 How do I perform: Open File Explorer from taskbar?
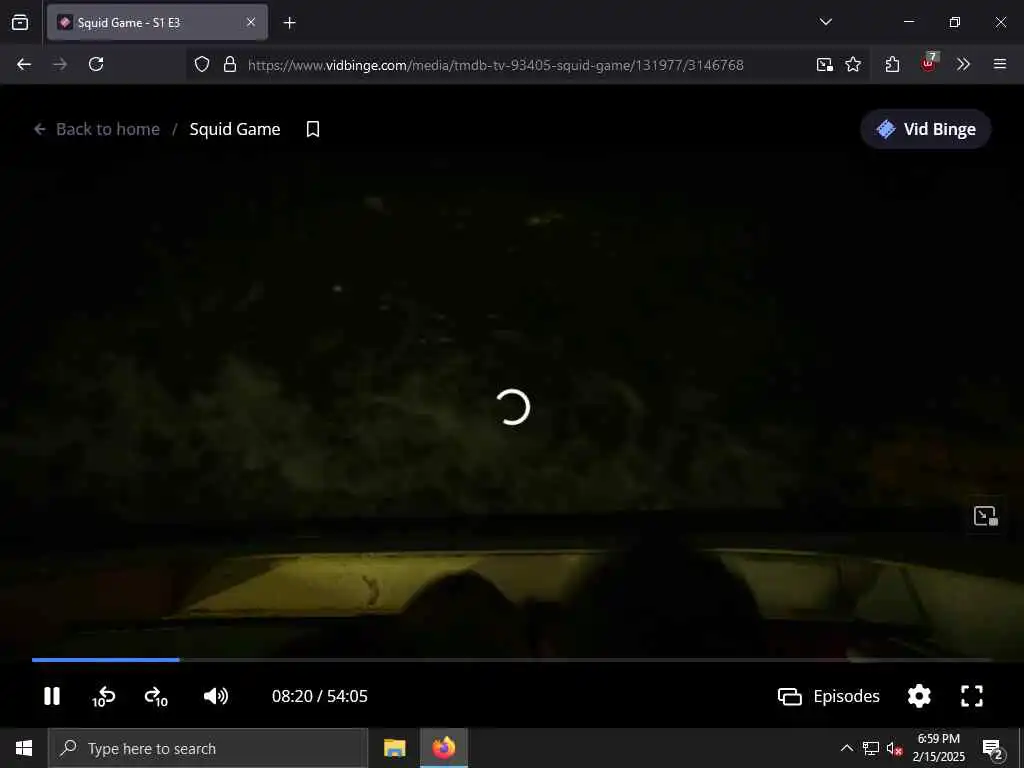(394, 748)
